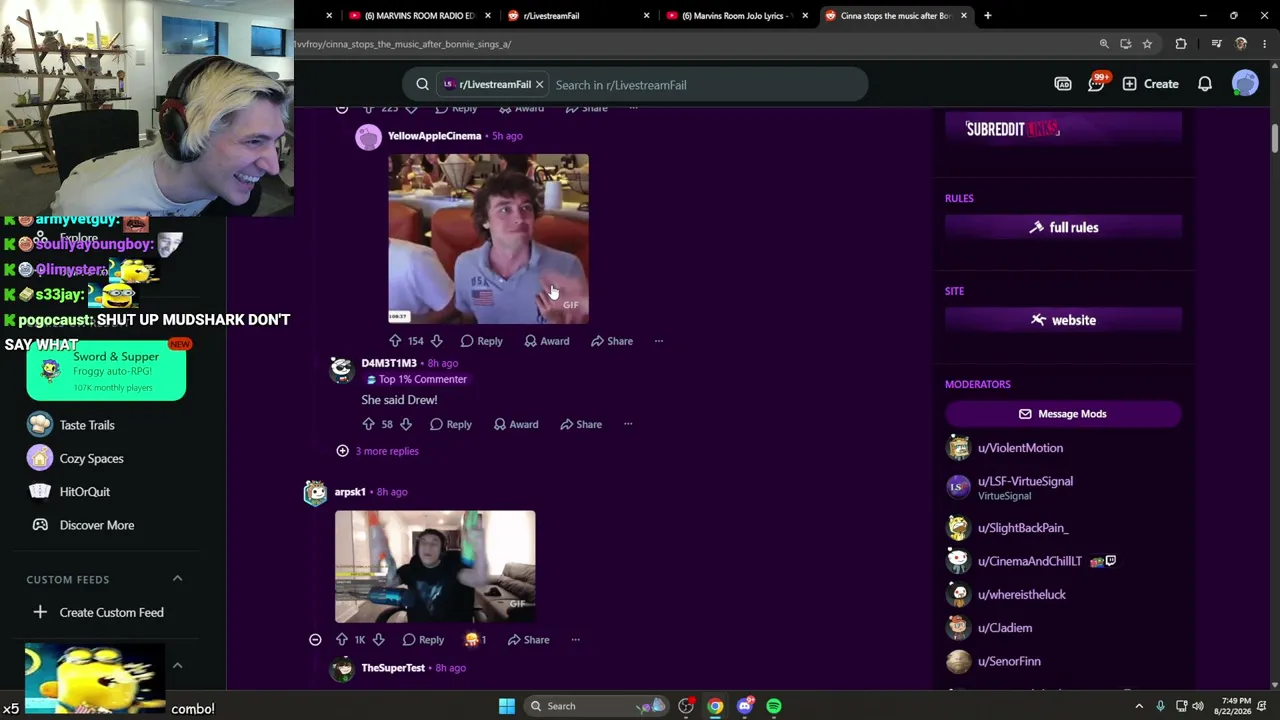
Task: Open Chrome's three-dot menu
Action: click(x=1265, y=44)
